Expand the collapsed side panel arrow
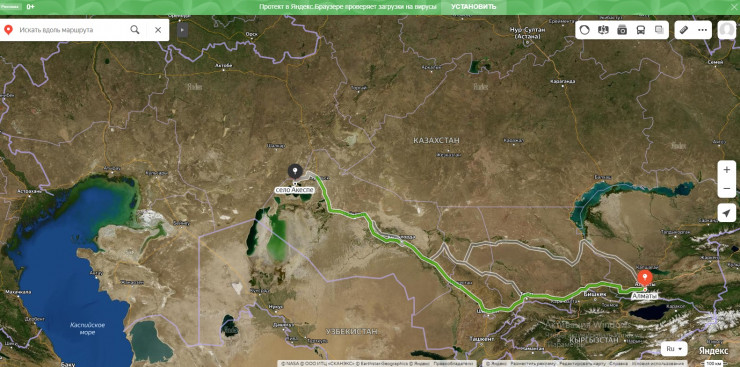Screen dimensions: 740x367 pyautogui.click(x=183, y=30)
